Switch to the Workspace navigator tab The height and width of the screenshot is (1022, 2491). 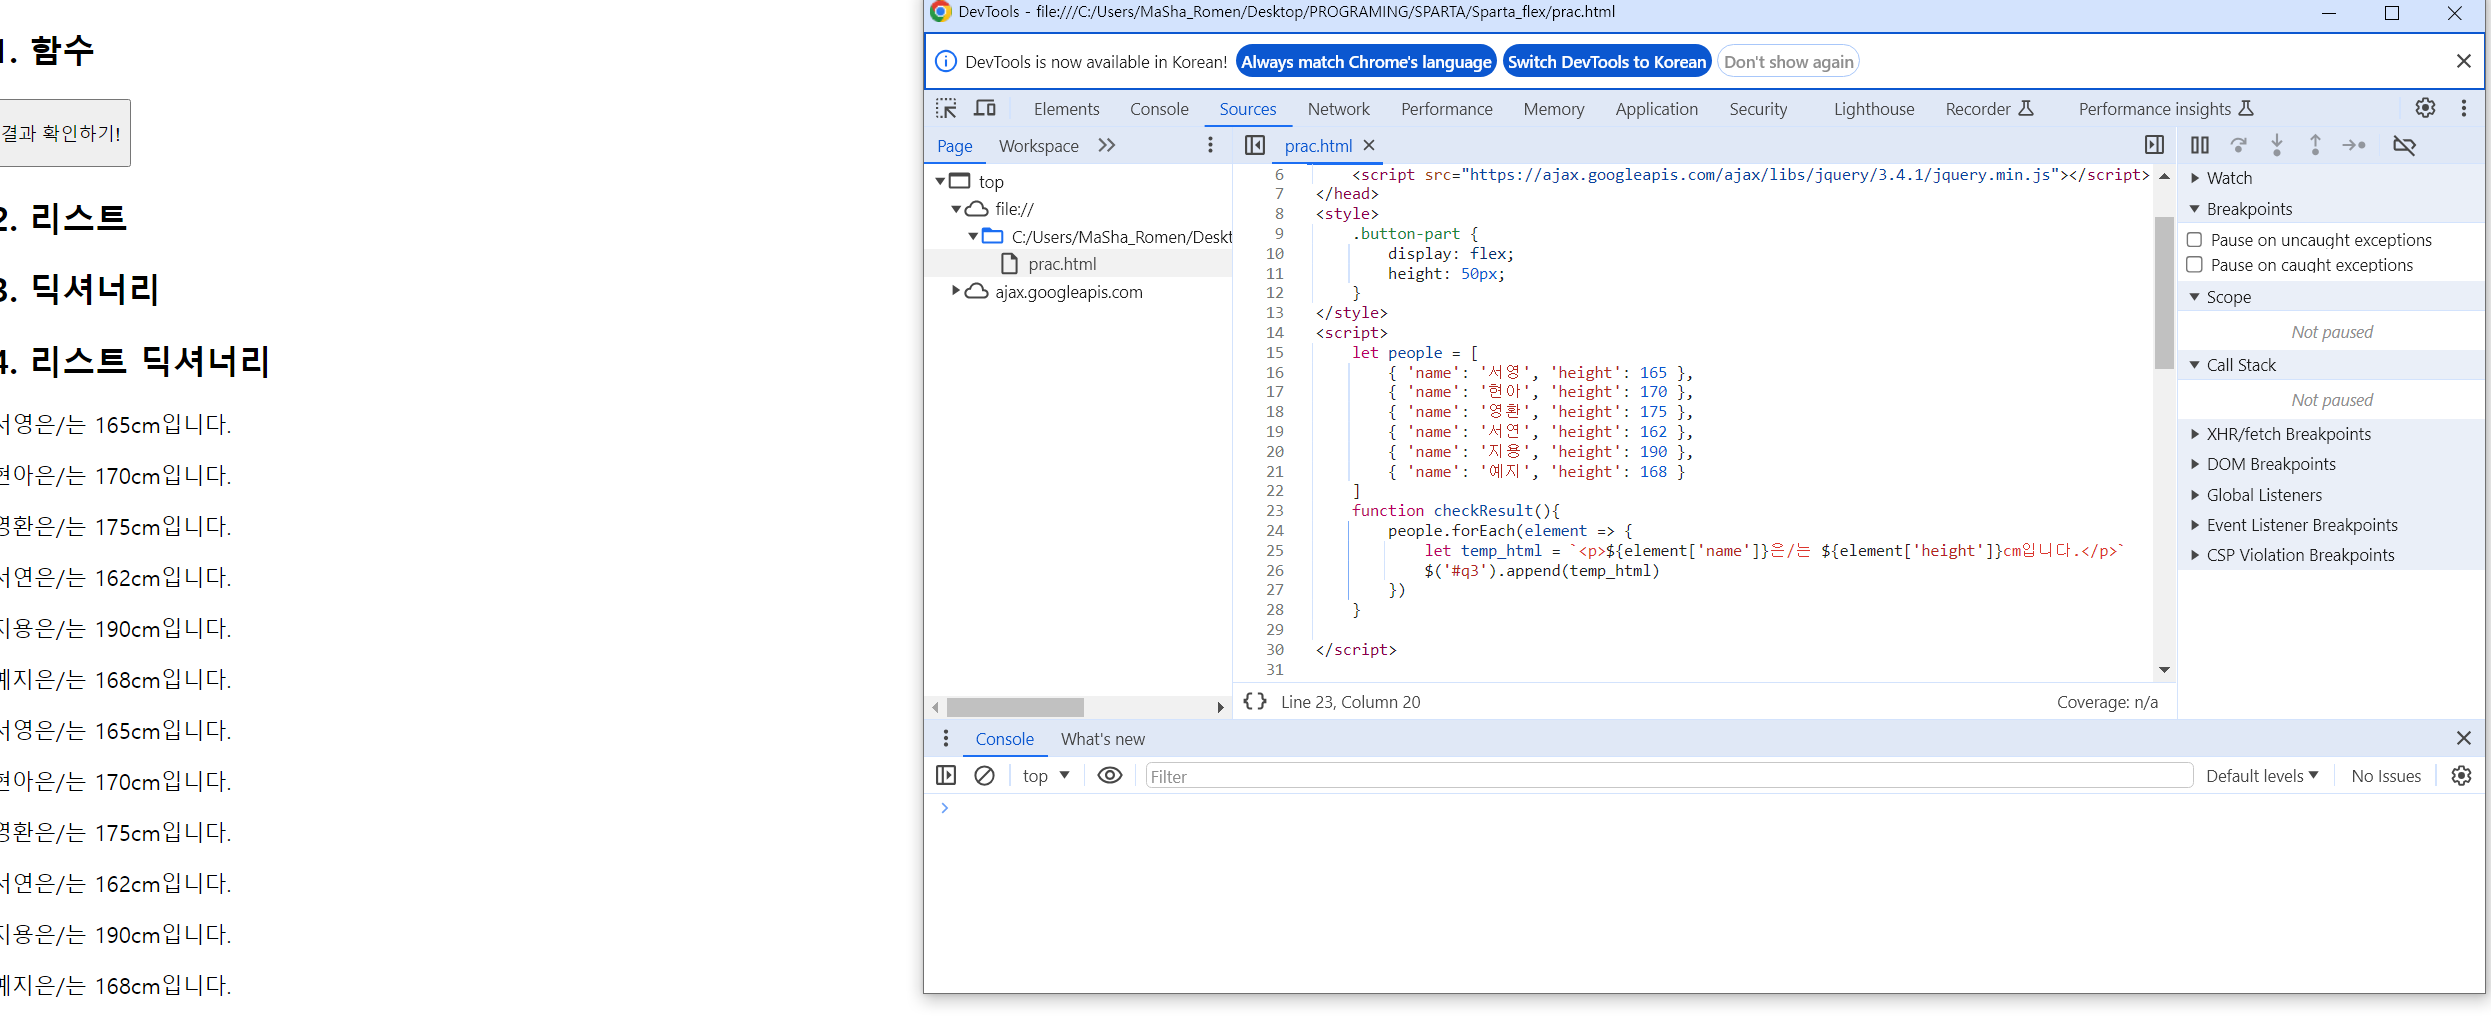point(1038,146)
